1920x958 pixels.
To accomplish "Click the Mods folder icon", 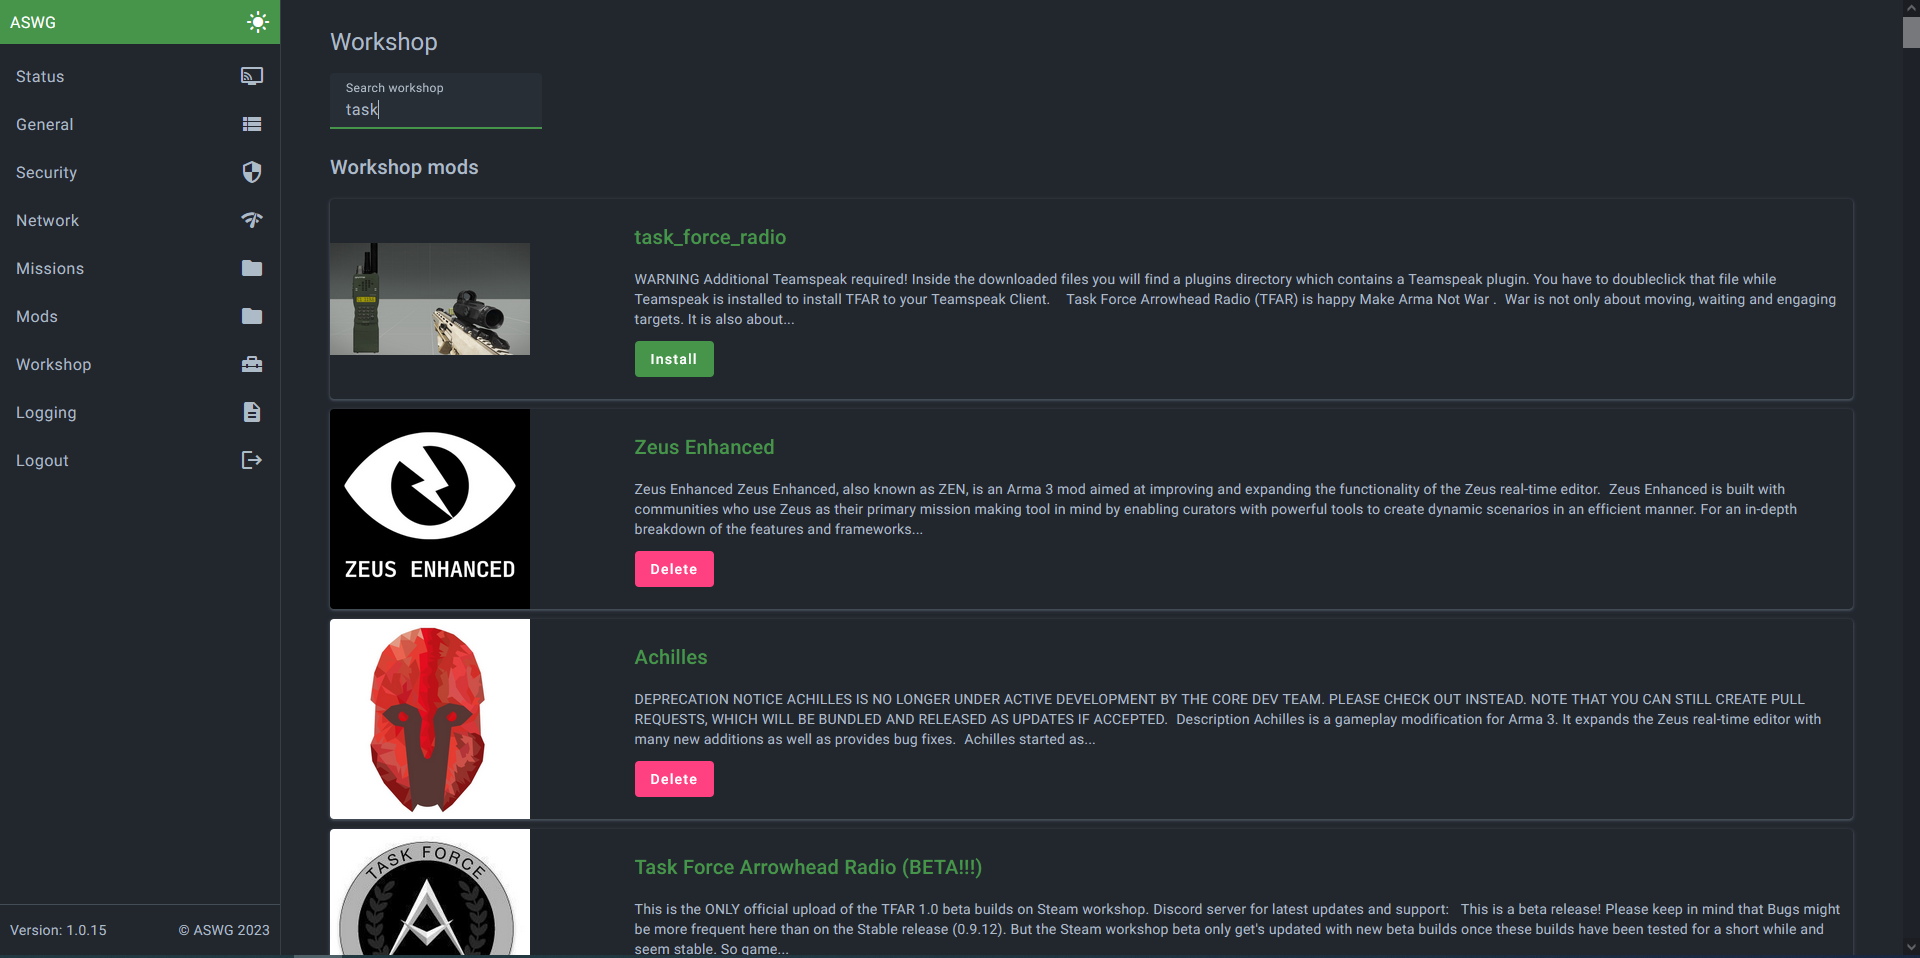I will pos(252,316).
